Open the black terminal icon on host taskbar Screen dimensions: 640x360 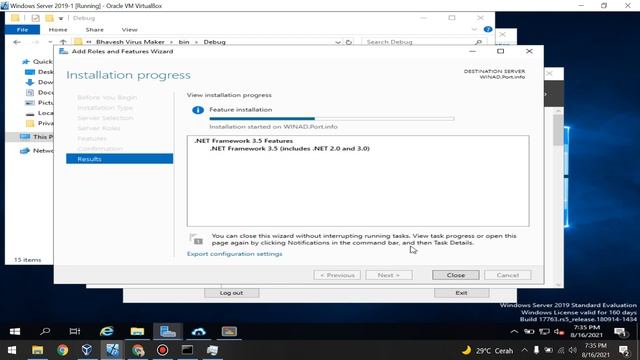(x=187, y=350)
